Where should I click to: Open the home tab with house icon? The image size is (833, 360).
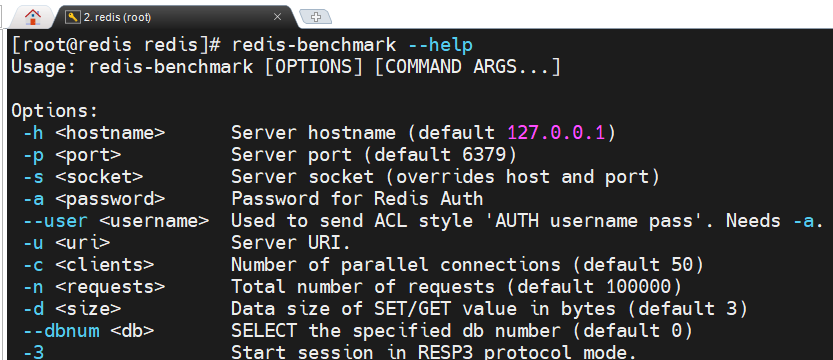pos(33,17)
